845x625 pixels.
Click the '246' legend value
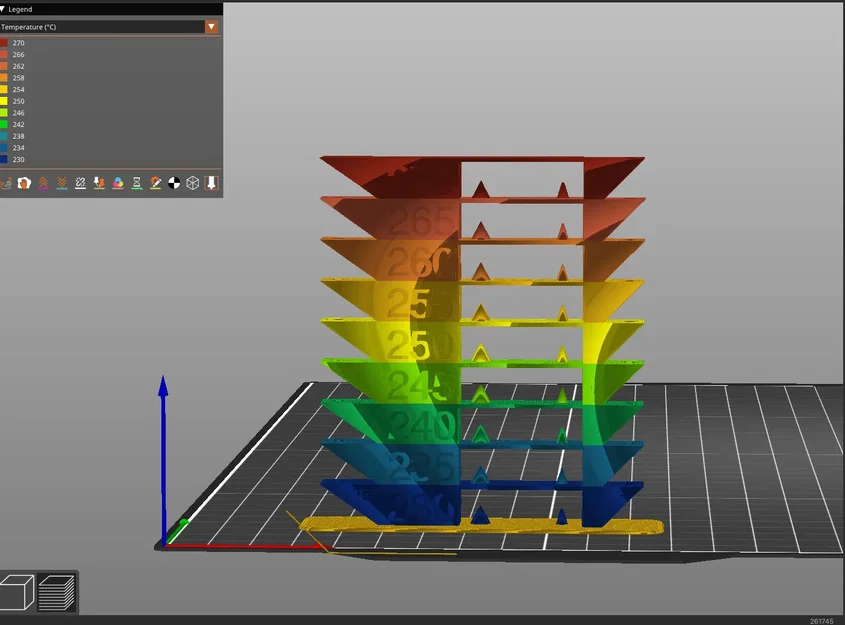18,113
